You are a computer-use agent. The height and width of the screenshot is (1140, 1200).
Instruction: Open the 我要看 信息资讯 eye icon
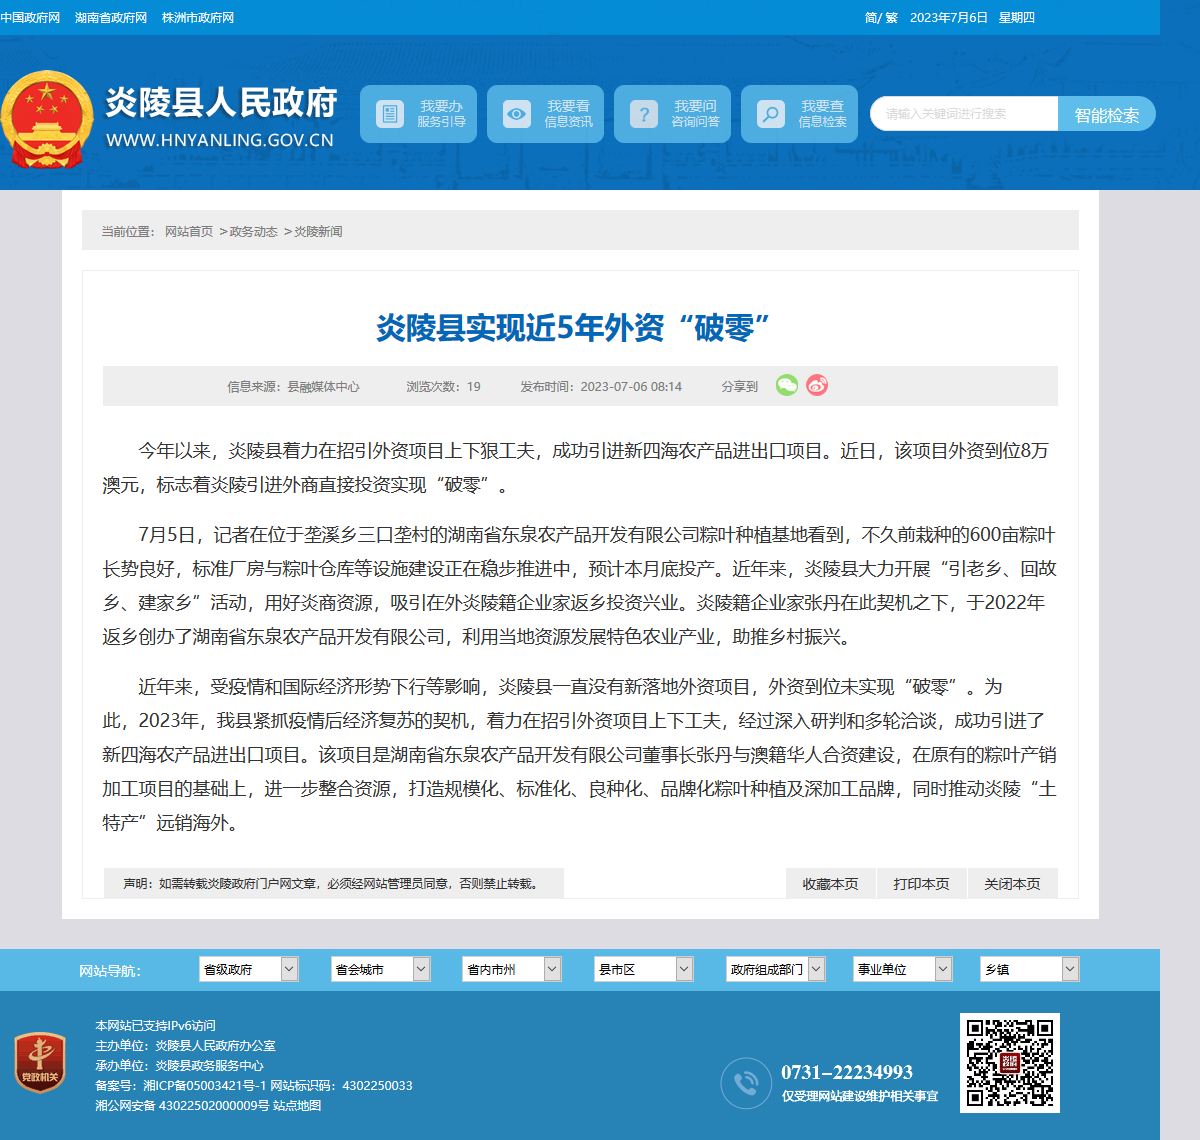[516, 114]
